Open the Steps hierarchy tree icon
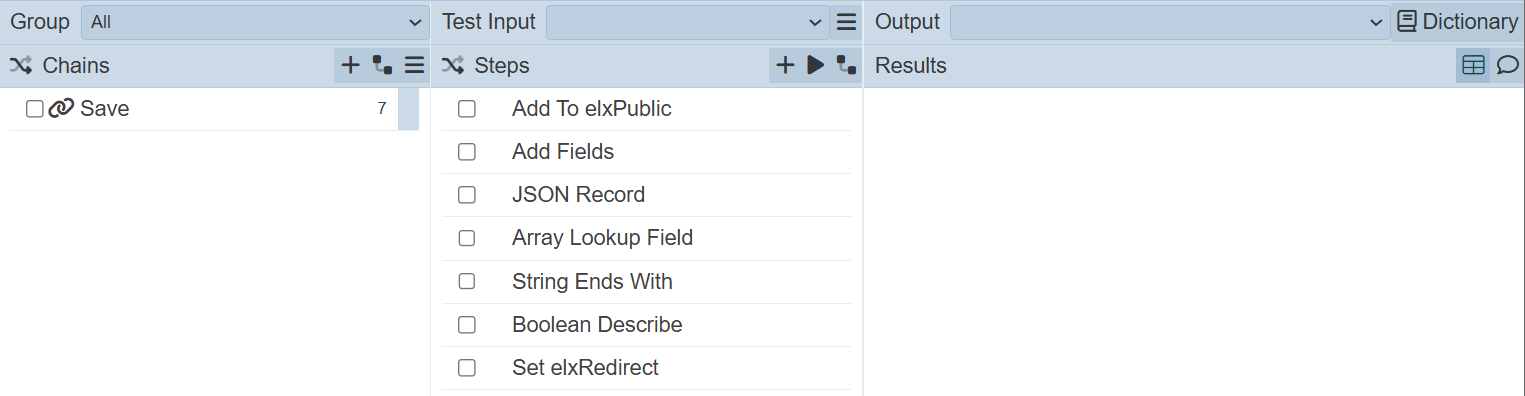The width and height of the screenshot is (1525, 396). pyautogui.click(x=846, y=66)
